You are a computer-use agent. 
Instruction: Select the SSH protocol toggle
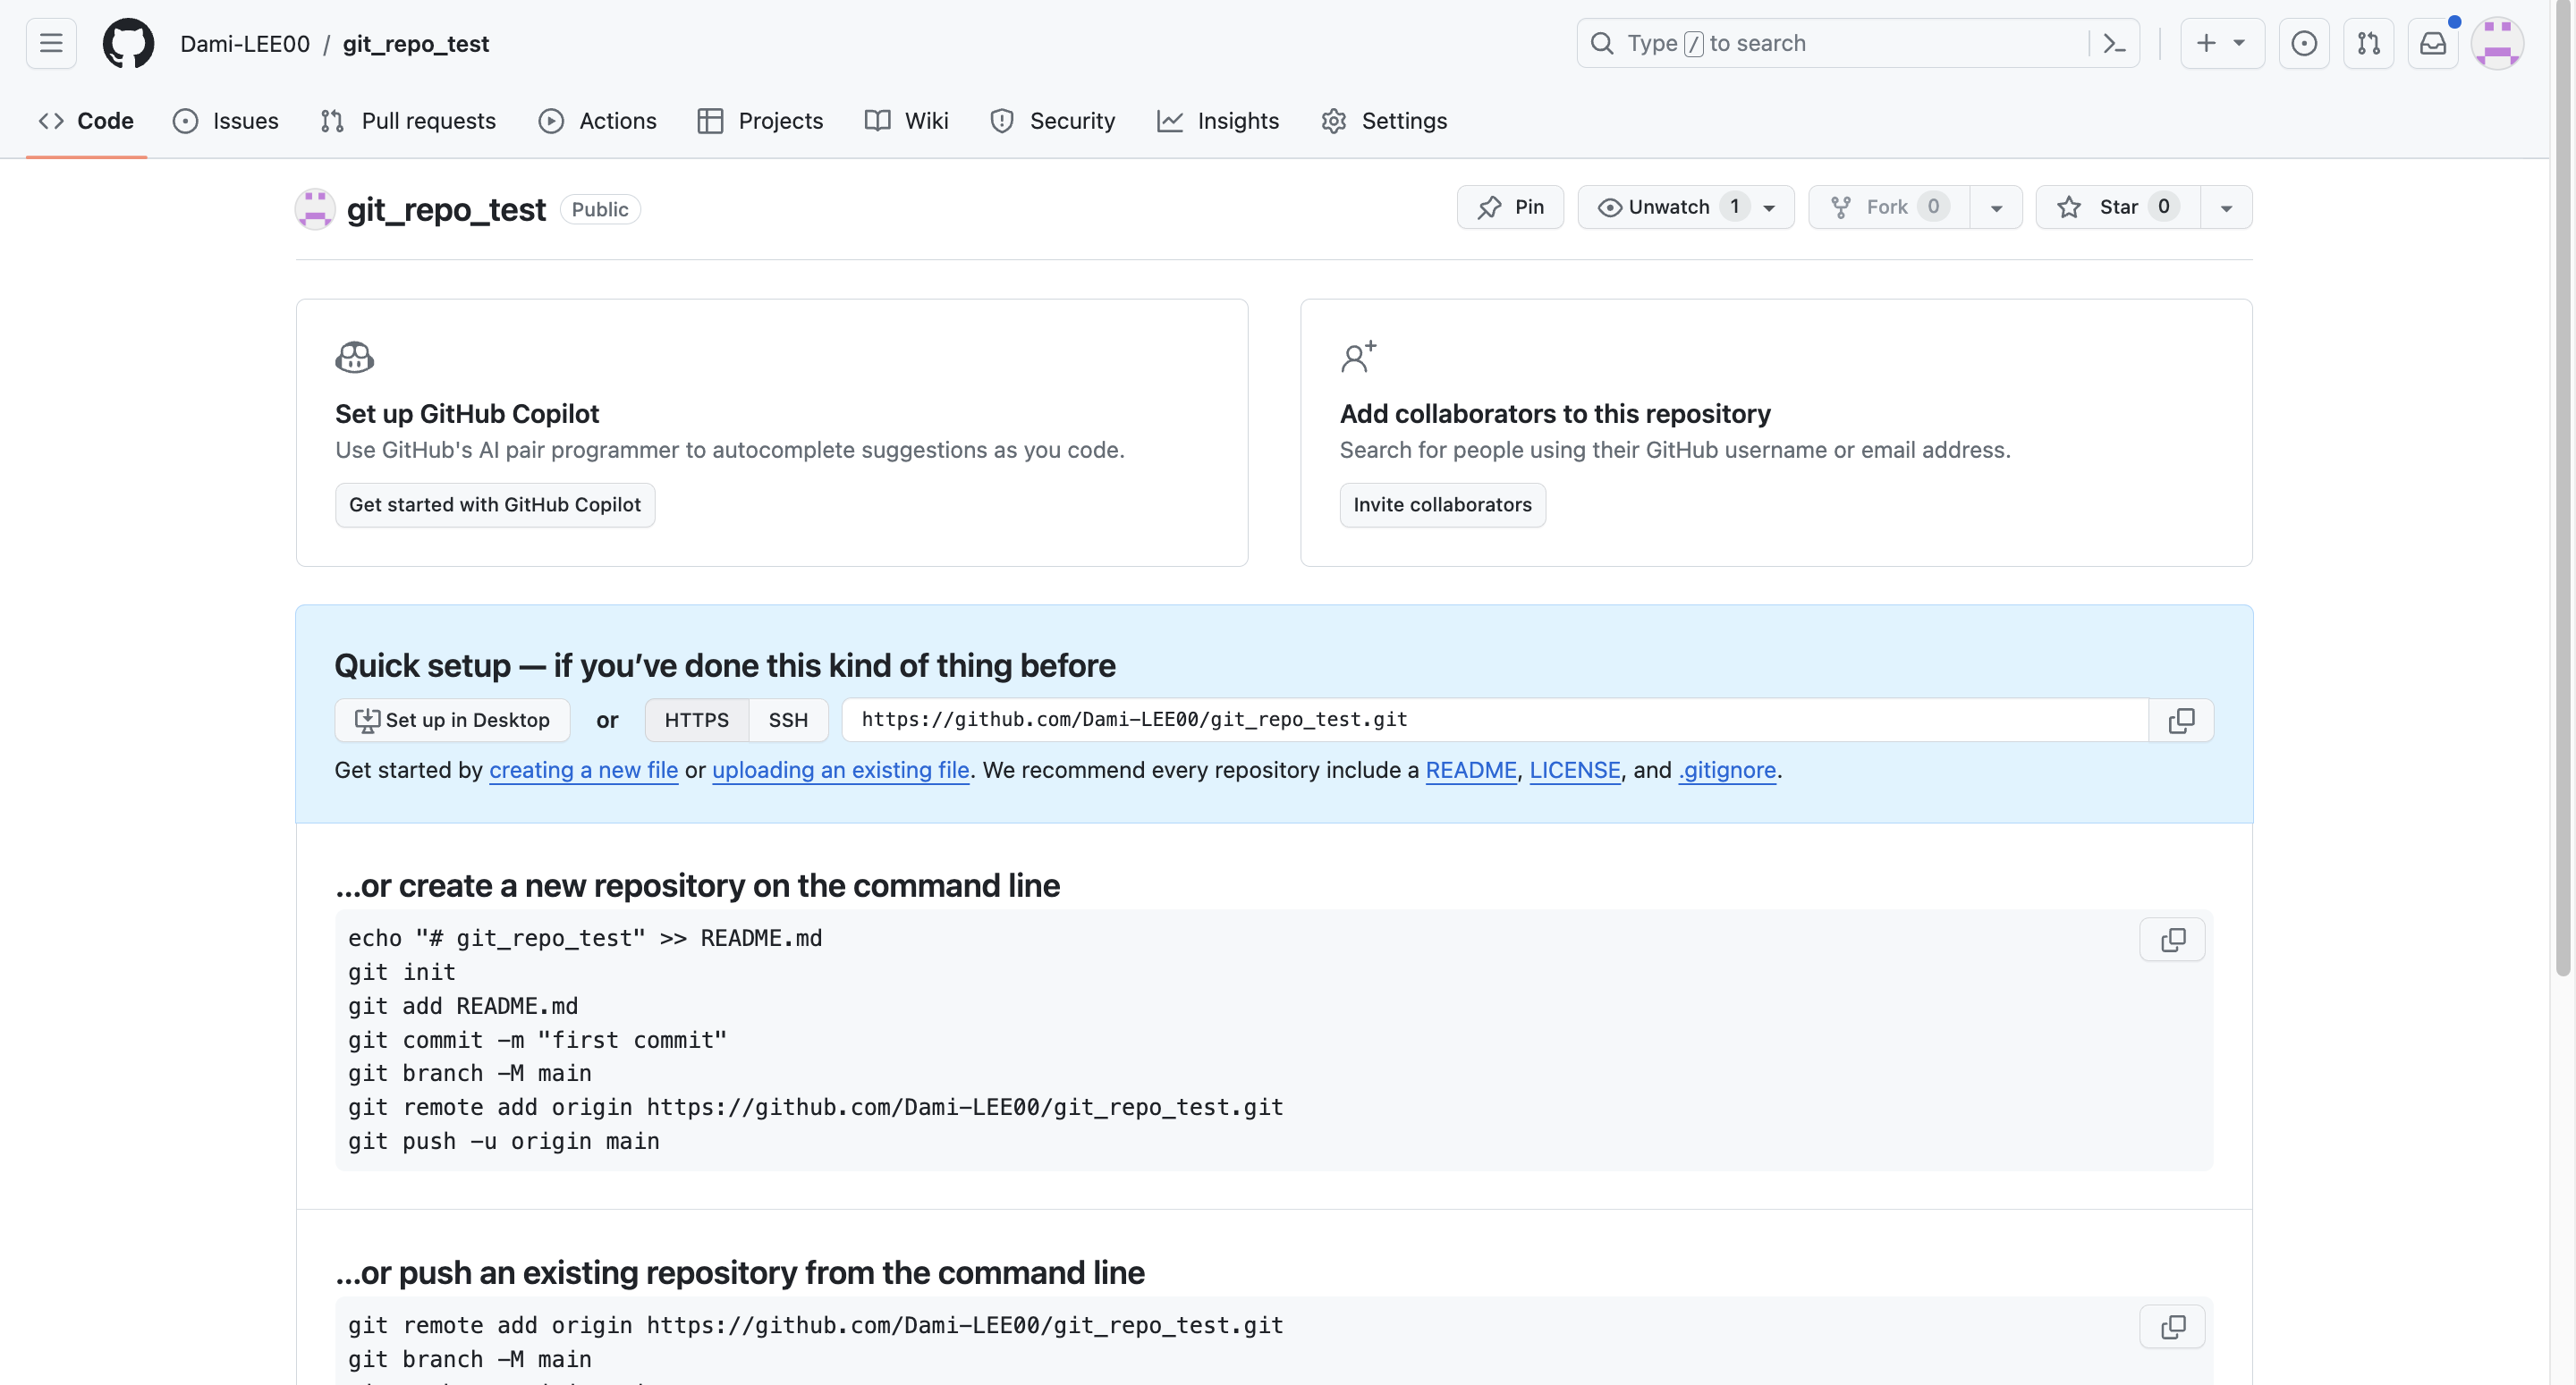[788, 720]
